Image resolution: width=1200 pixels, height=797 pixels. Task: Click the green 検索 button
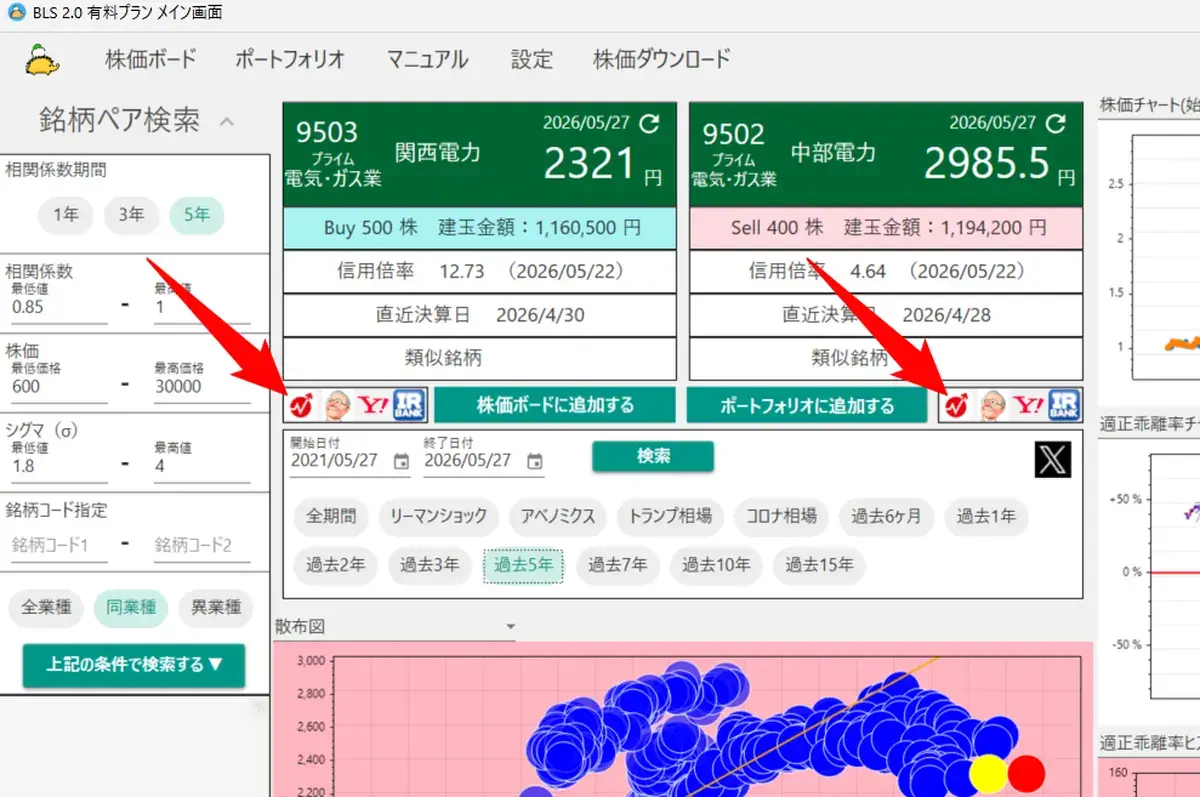pyautogui.click(x=653, y=456)
